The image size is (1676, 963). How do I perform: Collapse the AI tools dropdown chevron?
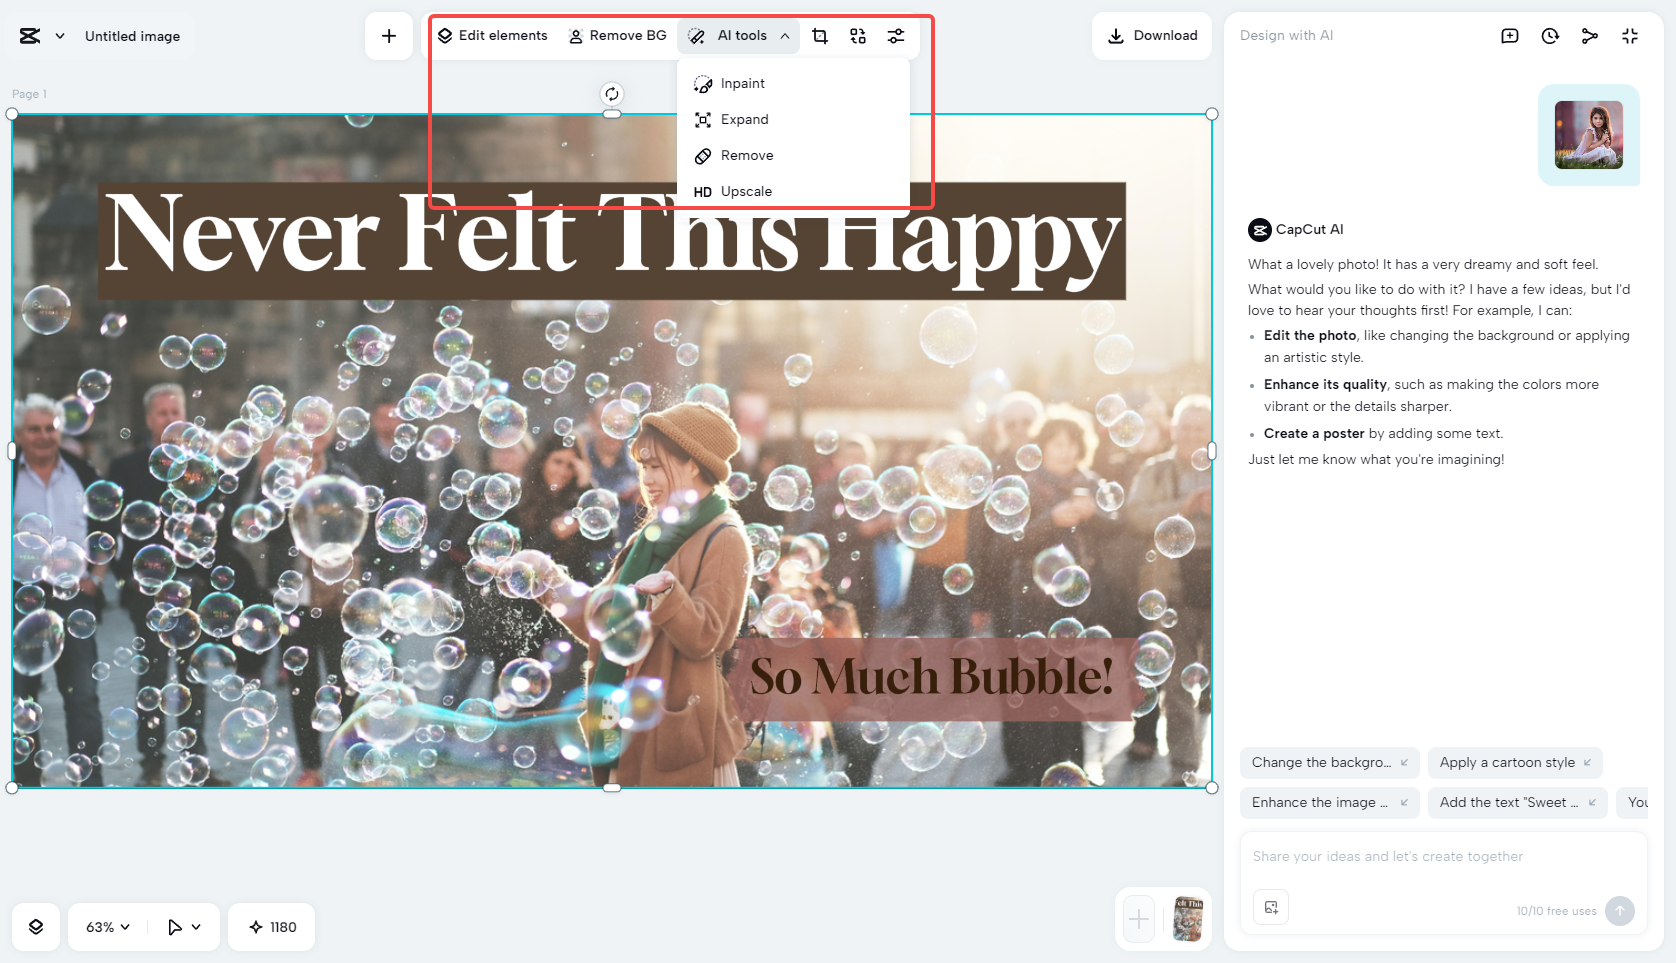coord(787,36)
